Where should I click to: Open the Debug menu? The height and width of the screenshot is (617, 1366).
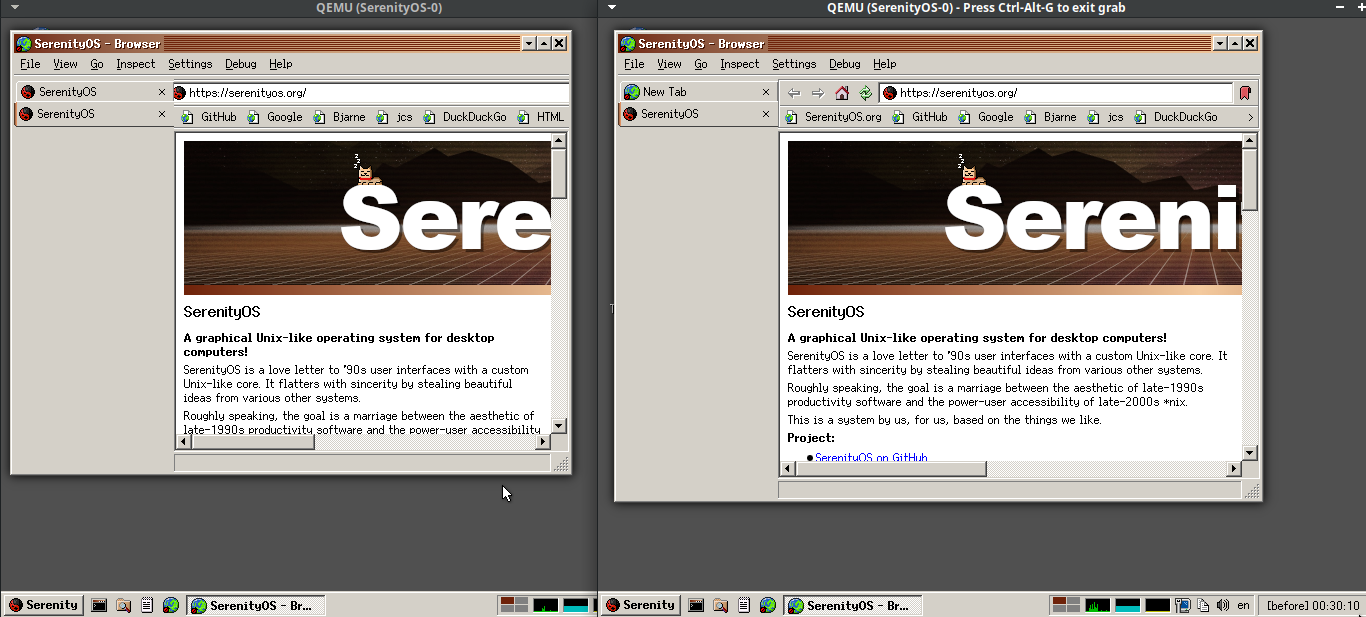point(845,63)
